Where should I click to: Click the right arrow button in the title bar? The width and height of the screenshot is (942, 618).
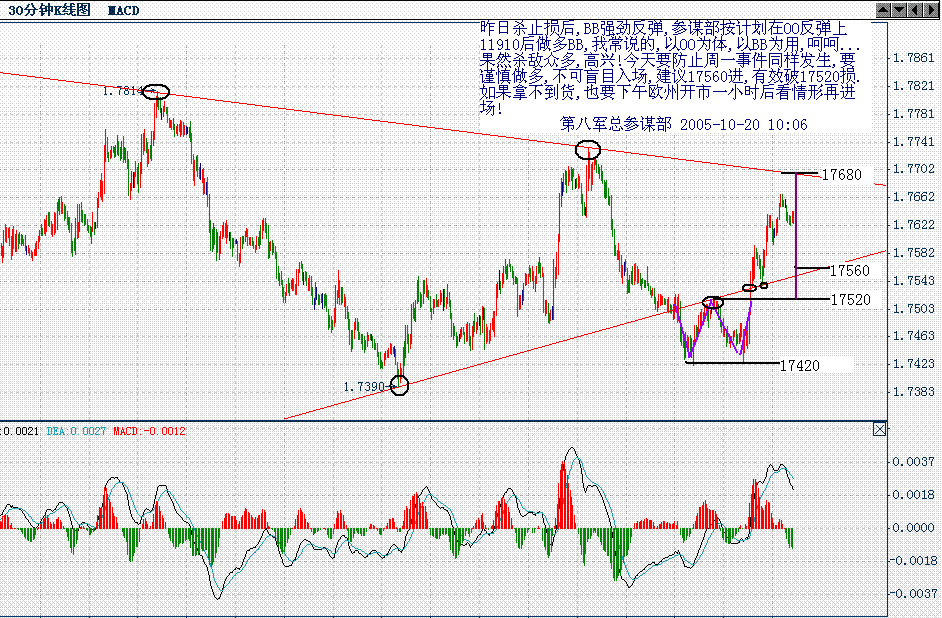930,10
